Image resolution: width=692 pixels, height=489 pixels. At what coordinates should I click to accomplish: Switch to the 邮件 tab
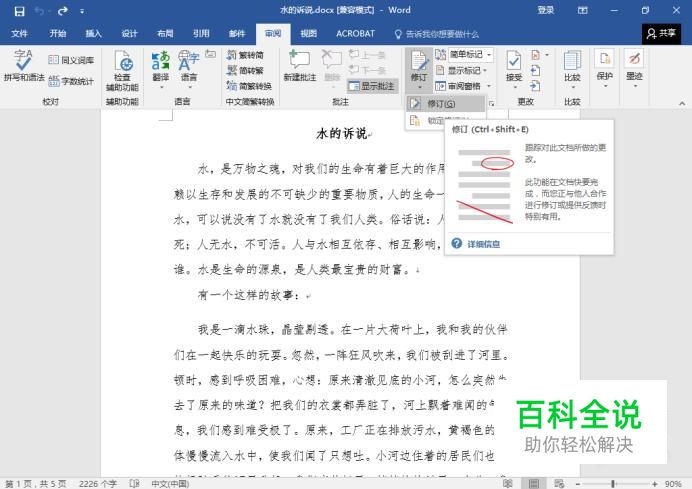pyautogui.click(x=237, y=34)
